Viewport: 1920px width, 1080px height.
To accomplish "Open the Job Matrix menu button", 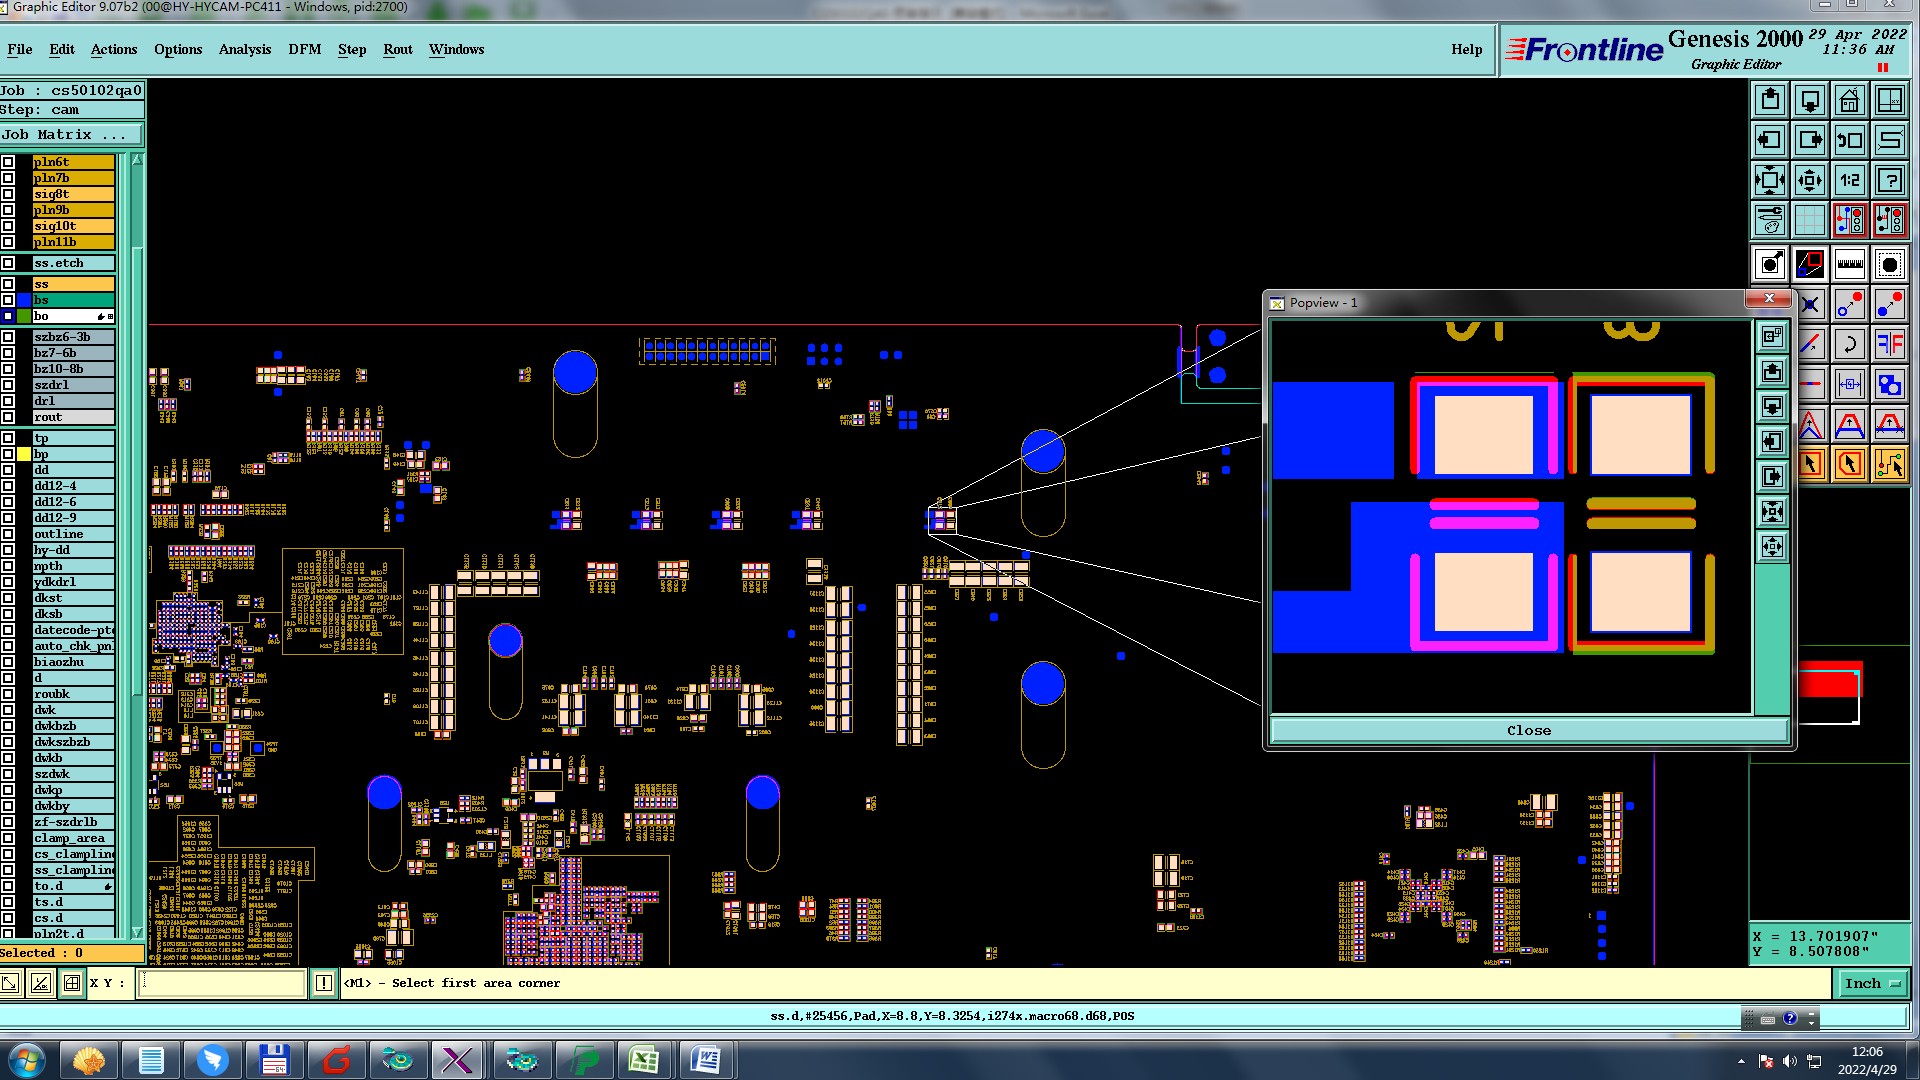I will tap(70, 135).
